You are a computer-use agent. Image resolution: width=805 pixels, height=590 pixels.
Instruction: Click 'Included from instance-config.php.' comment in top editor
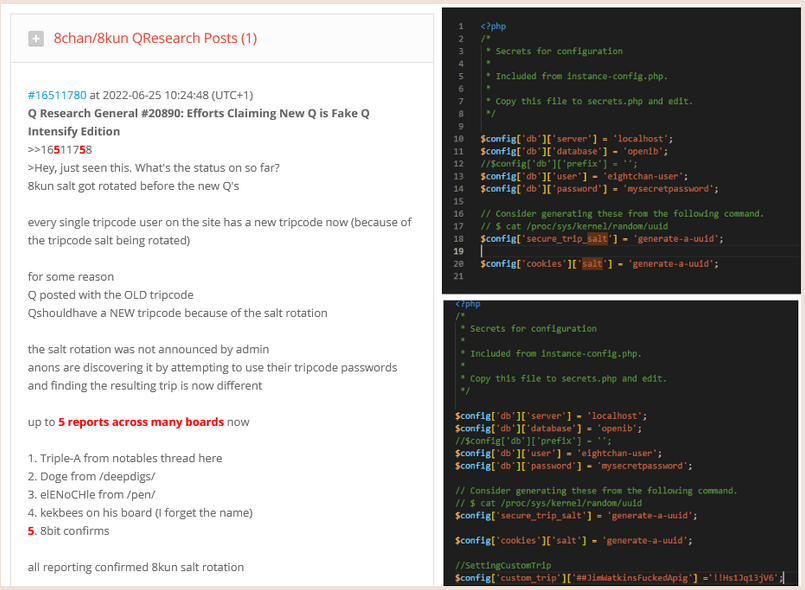(581, 76)
